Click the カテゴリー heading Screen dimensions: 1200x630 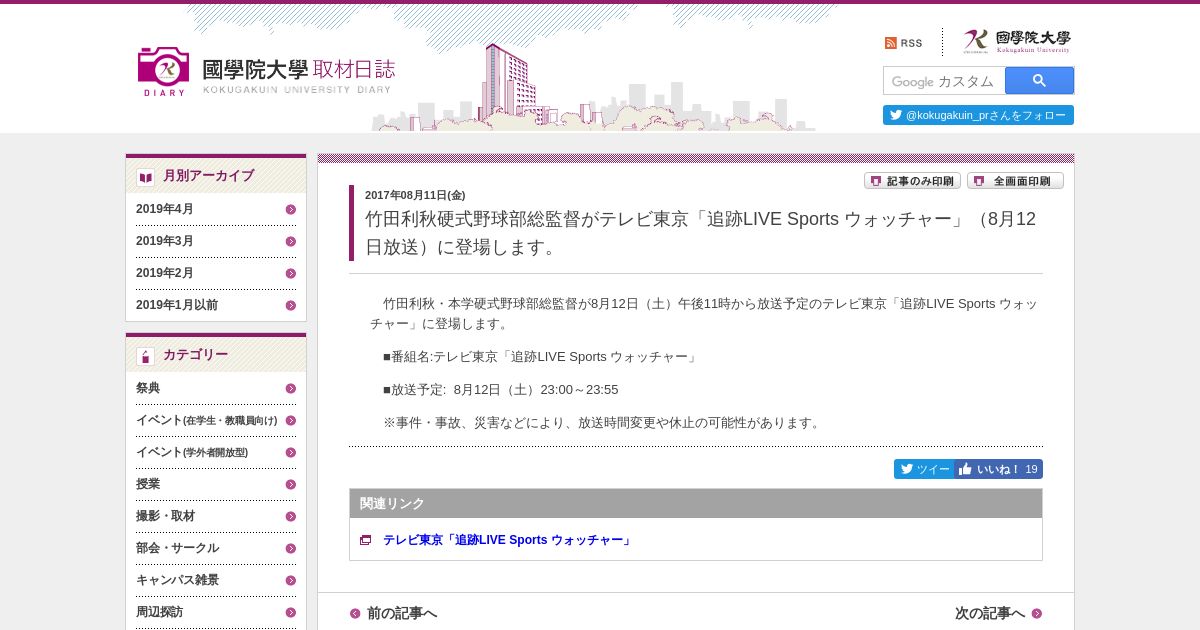[x=195, y=355]
